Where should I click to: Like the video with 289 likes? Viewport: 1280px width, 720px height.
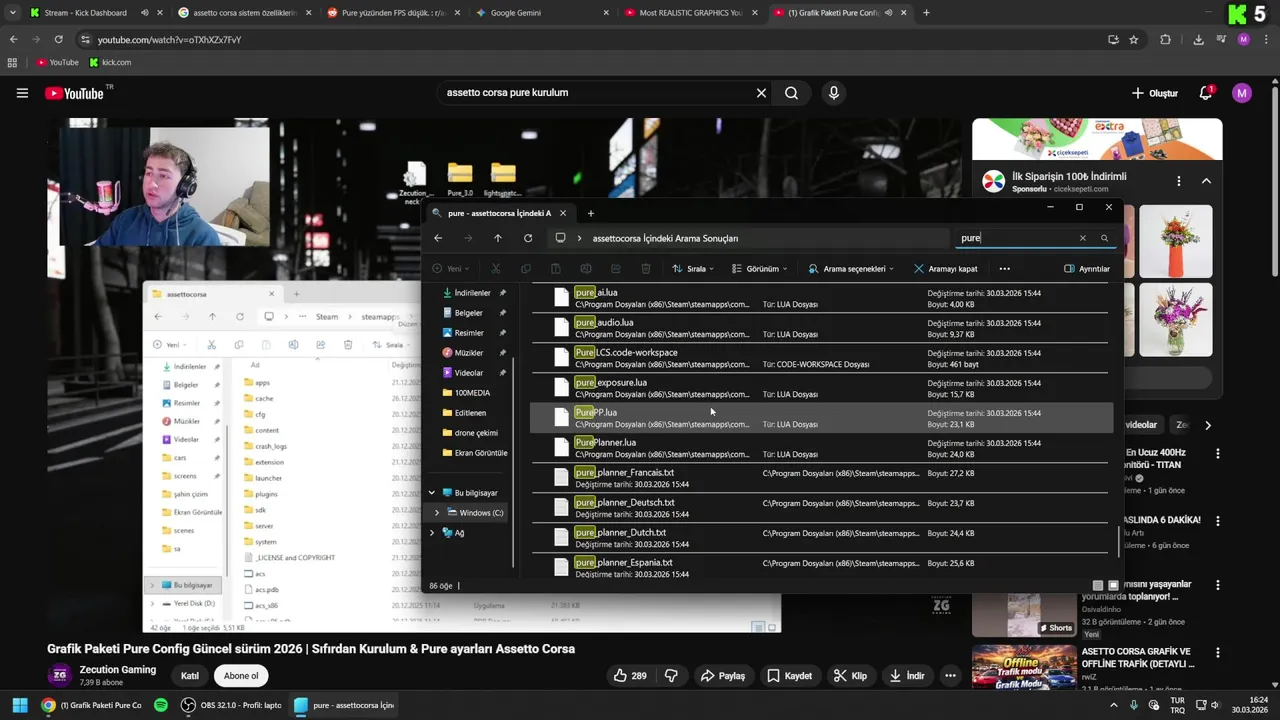[x=630, y=676]
